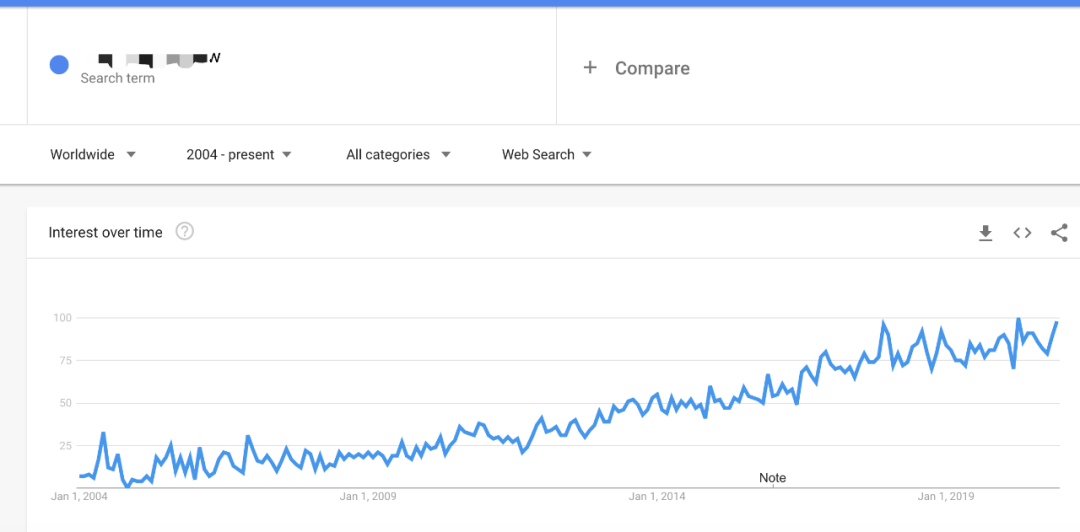Screen dimensions: 1080x532
Task: Click the Note marker on the chart
Action: tap(772, 478)
